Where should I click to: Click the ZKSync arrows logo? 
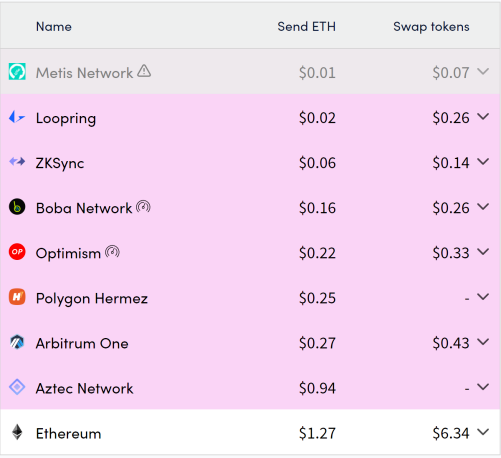pos(17,162)
